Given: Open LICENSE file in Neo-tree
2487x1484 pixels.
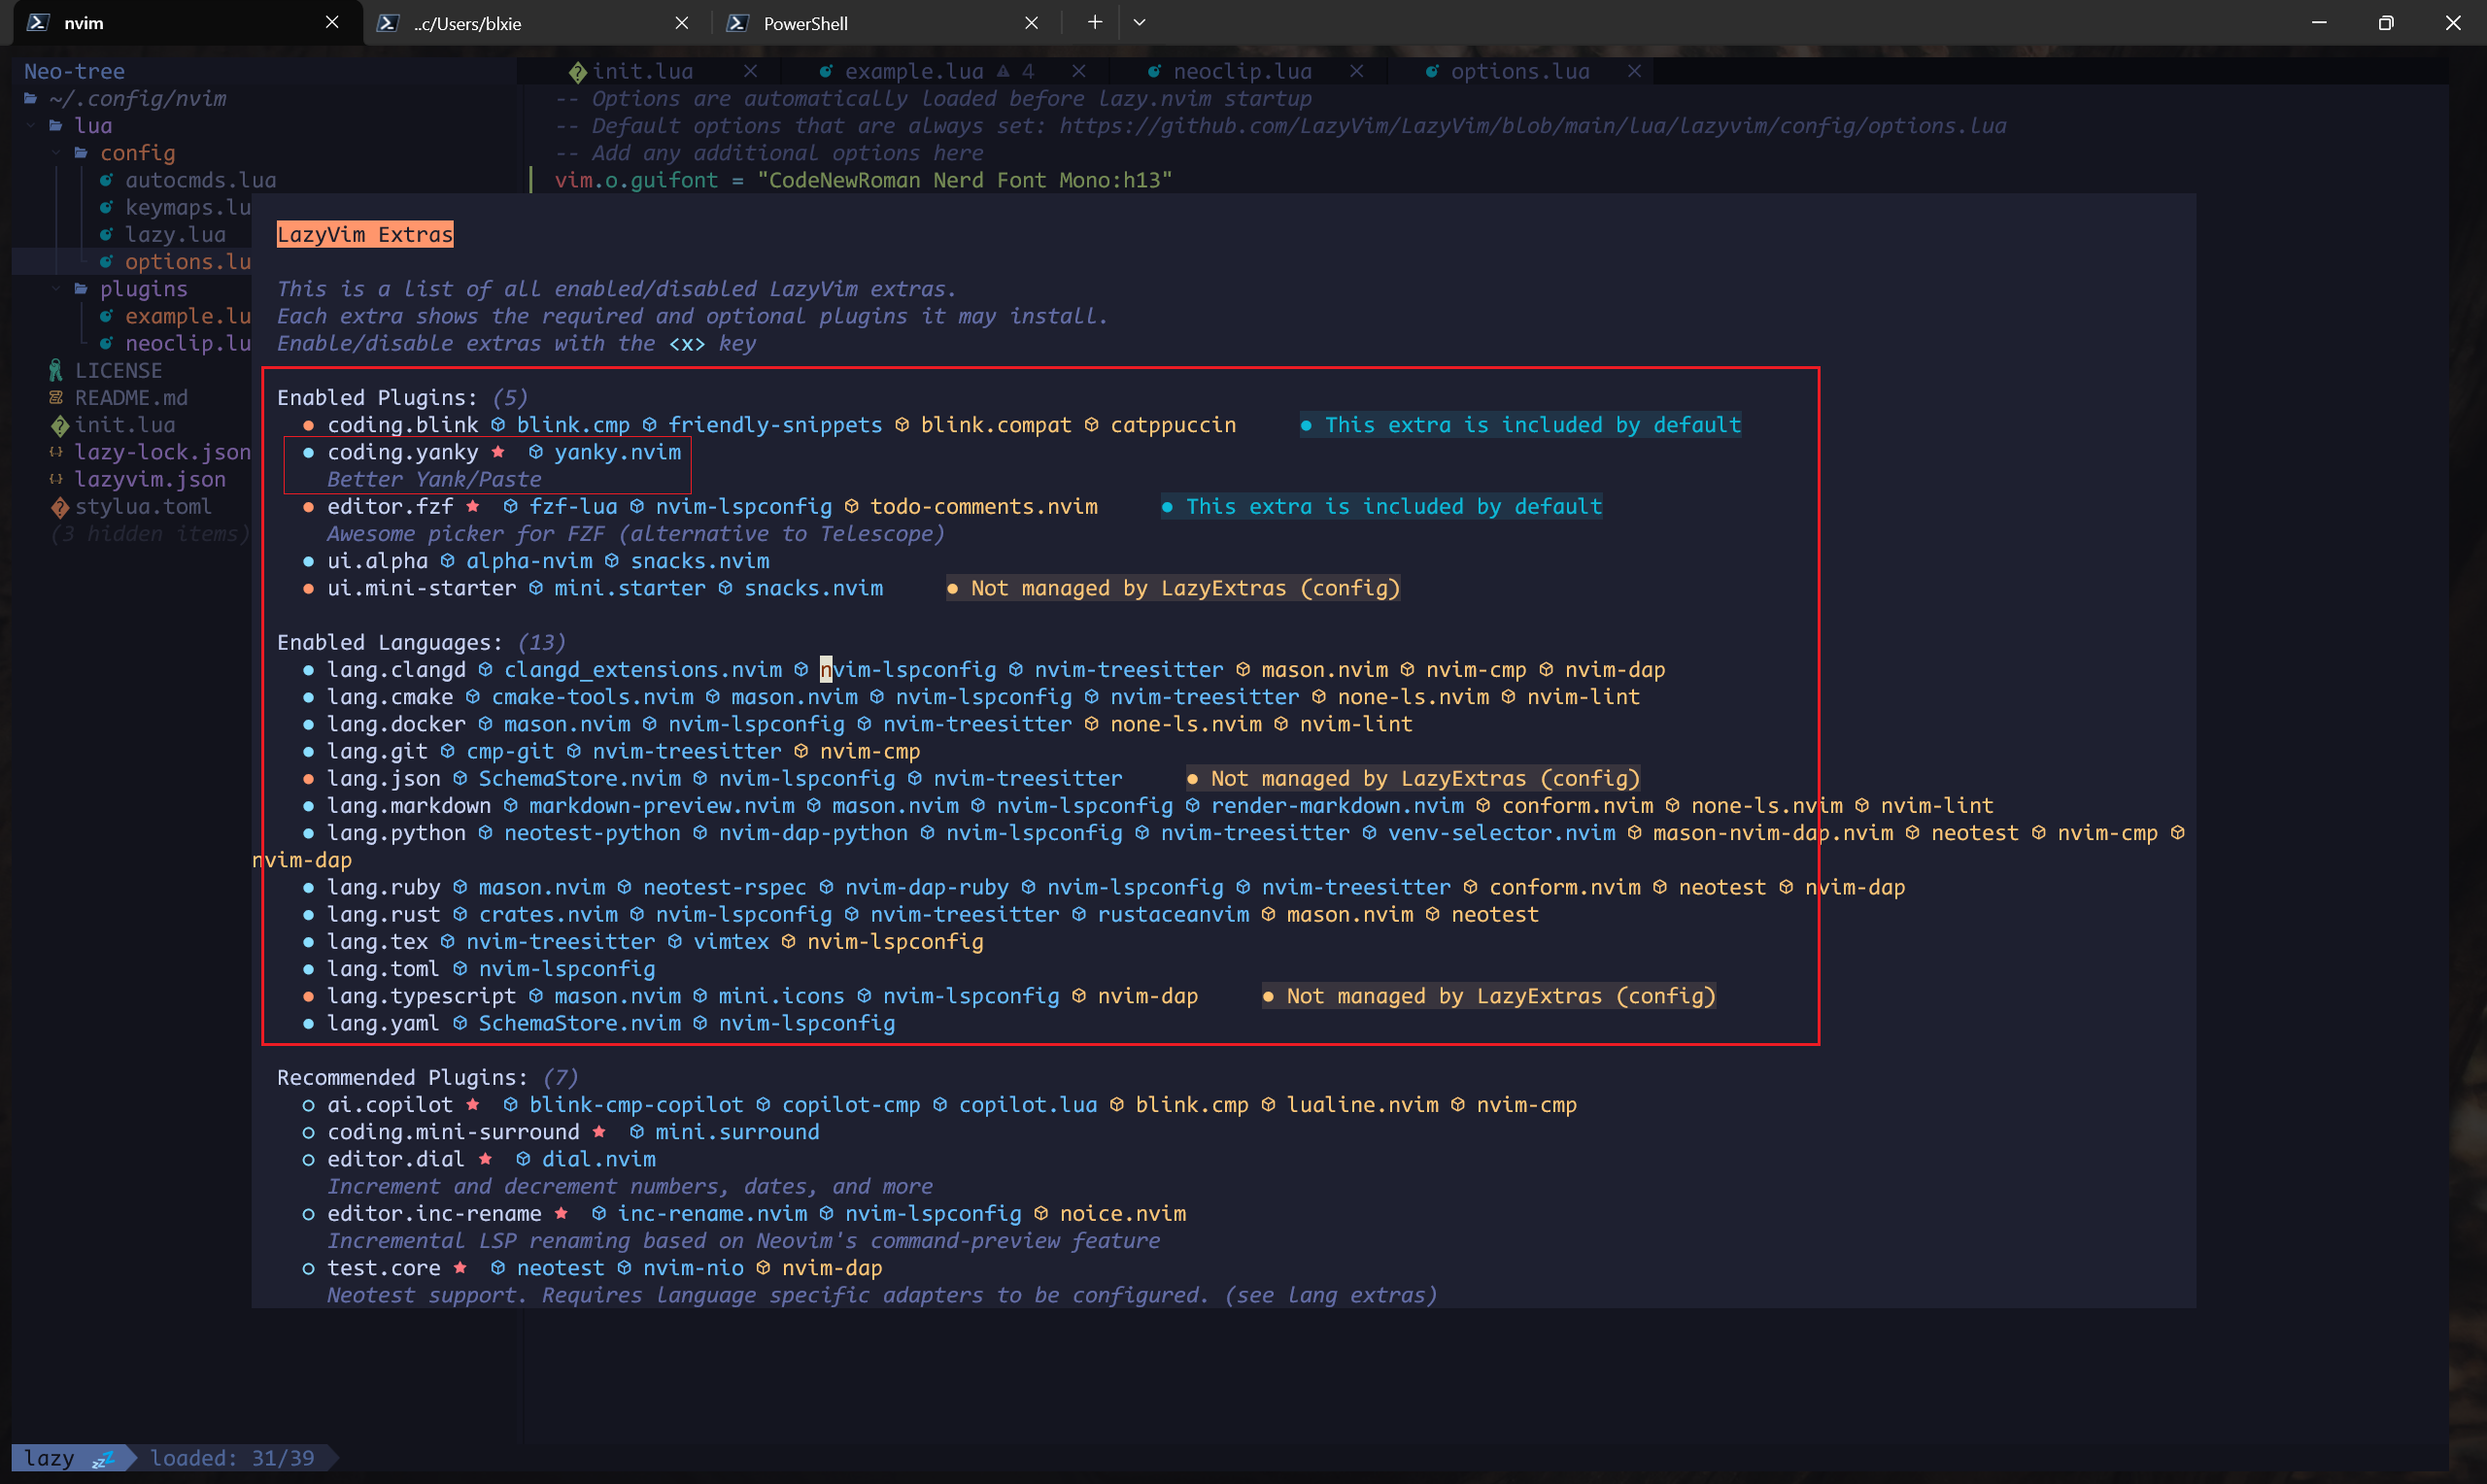Looking at the screenshot, I should pyautogui.click(x=118, y=370).
